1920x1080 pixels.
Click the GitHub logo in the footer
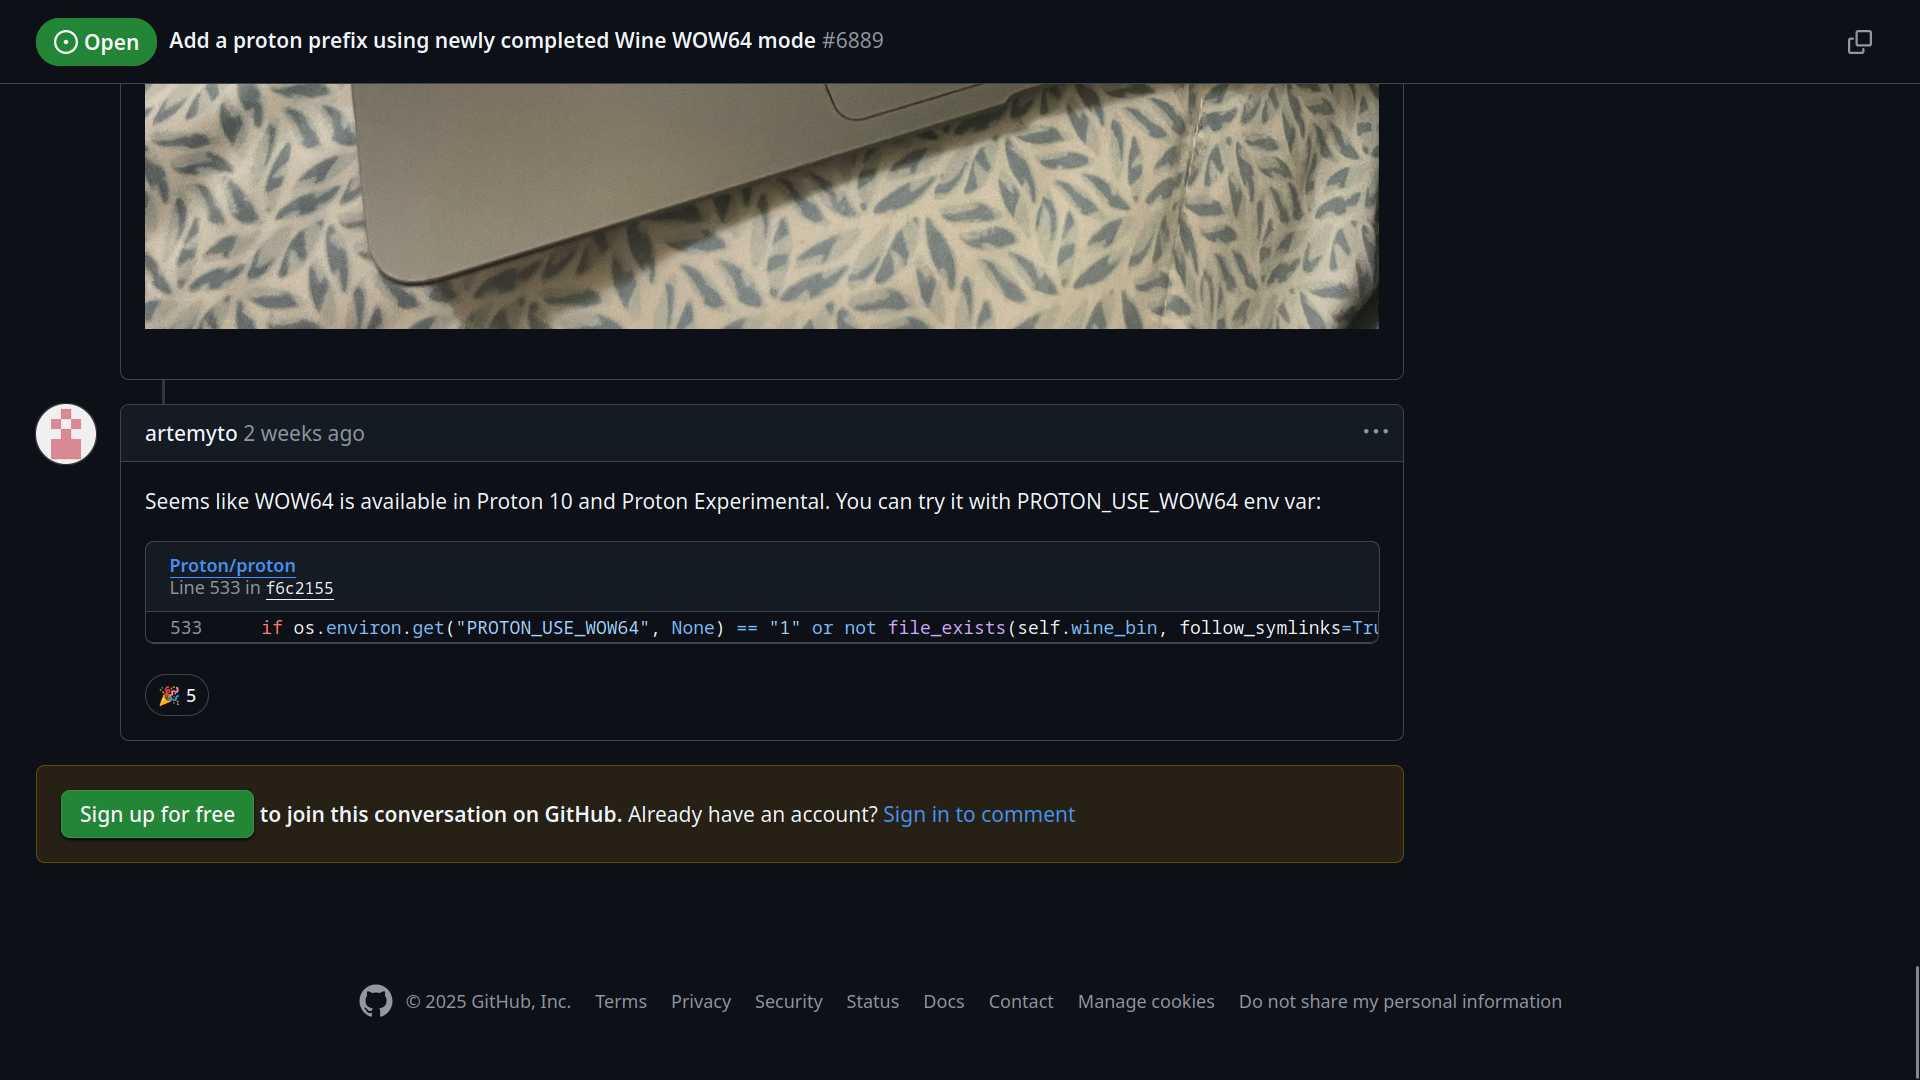click(376, 1001)
